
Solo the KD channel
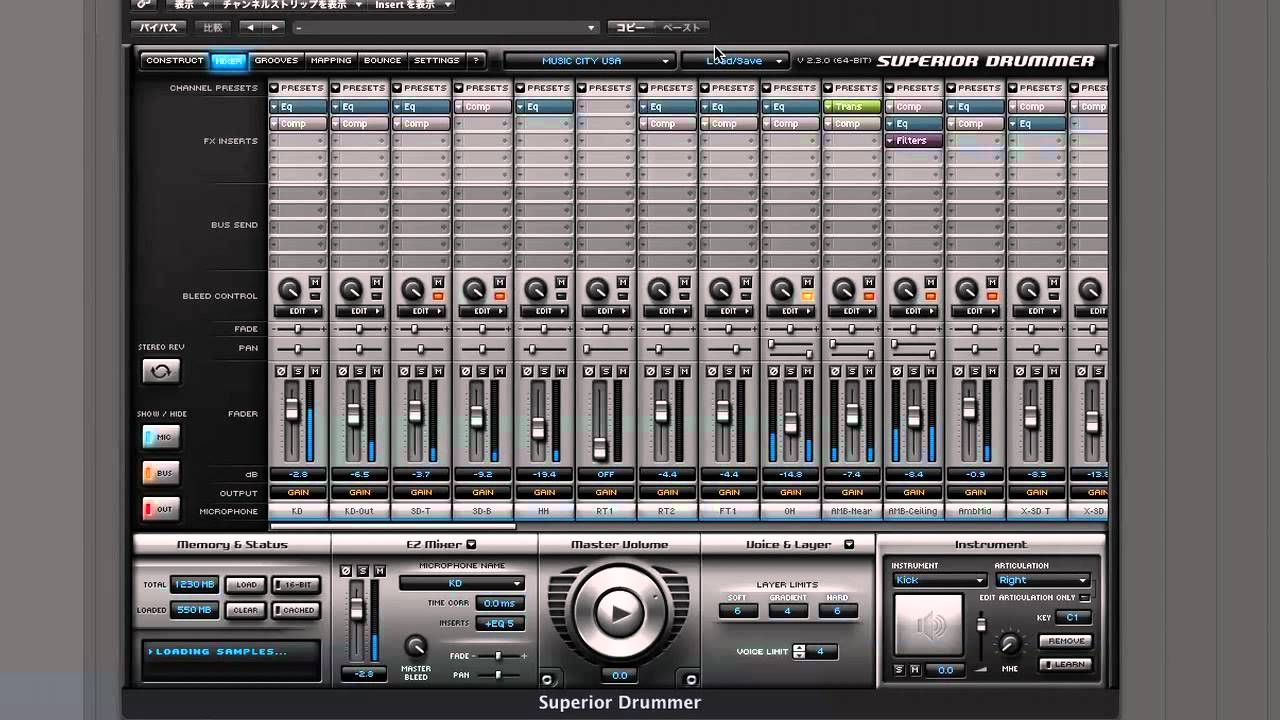point(298,371)
